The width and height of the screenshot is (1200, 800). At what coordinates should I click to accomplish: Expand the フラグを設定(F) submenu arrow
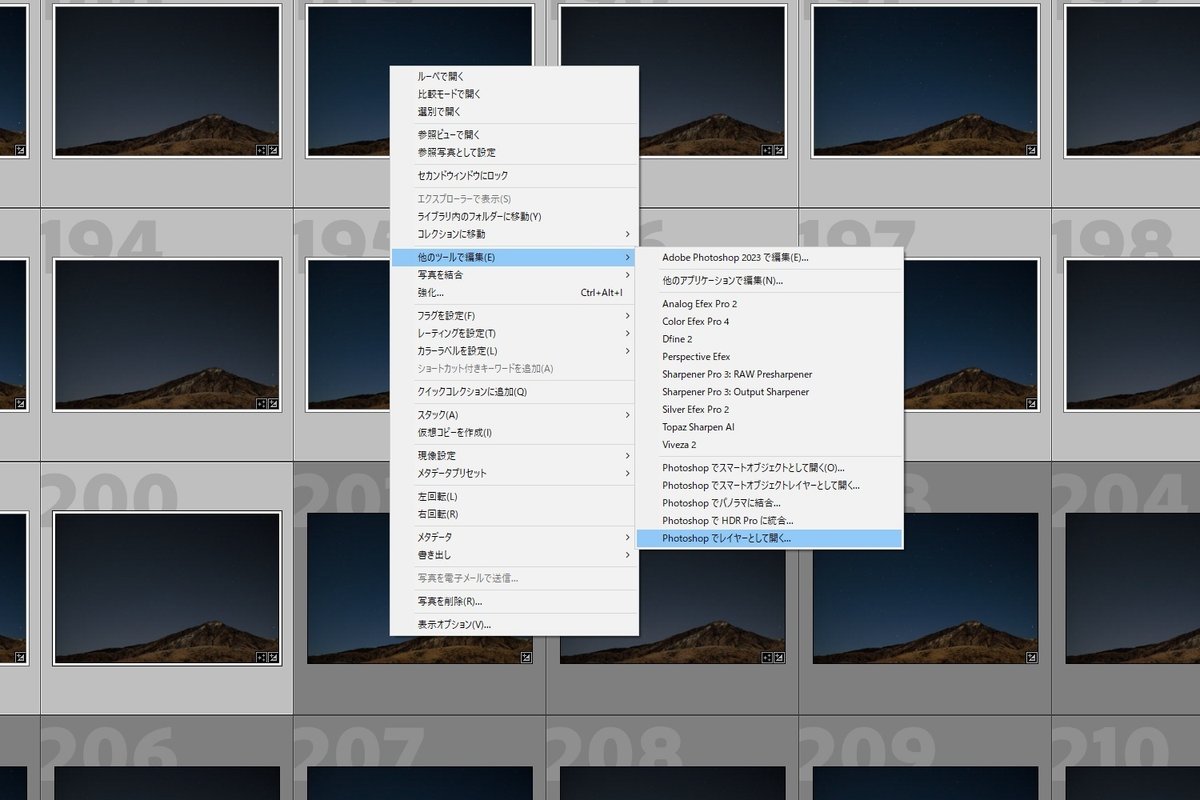pyautogui.click(x=628, y=316)
